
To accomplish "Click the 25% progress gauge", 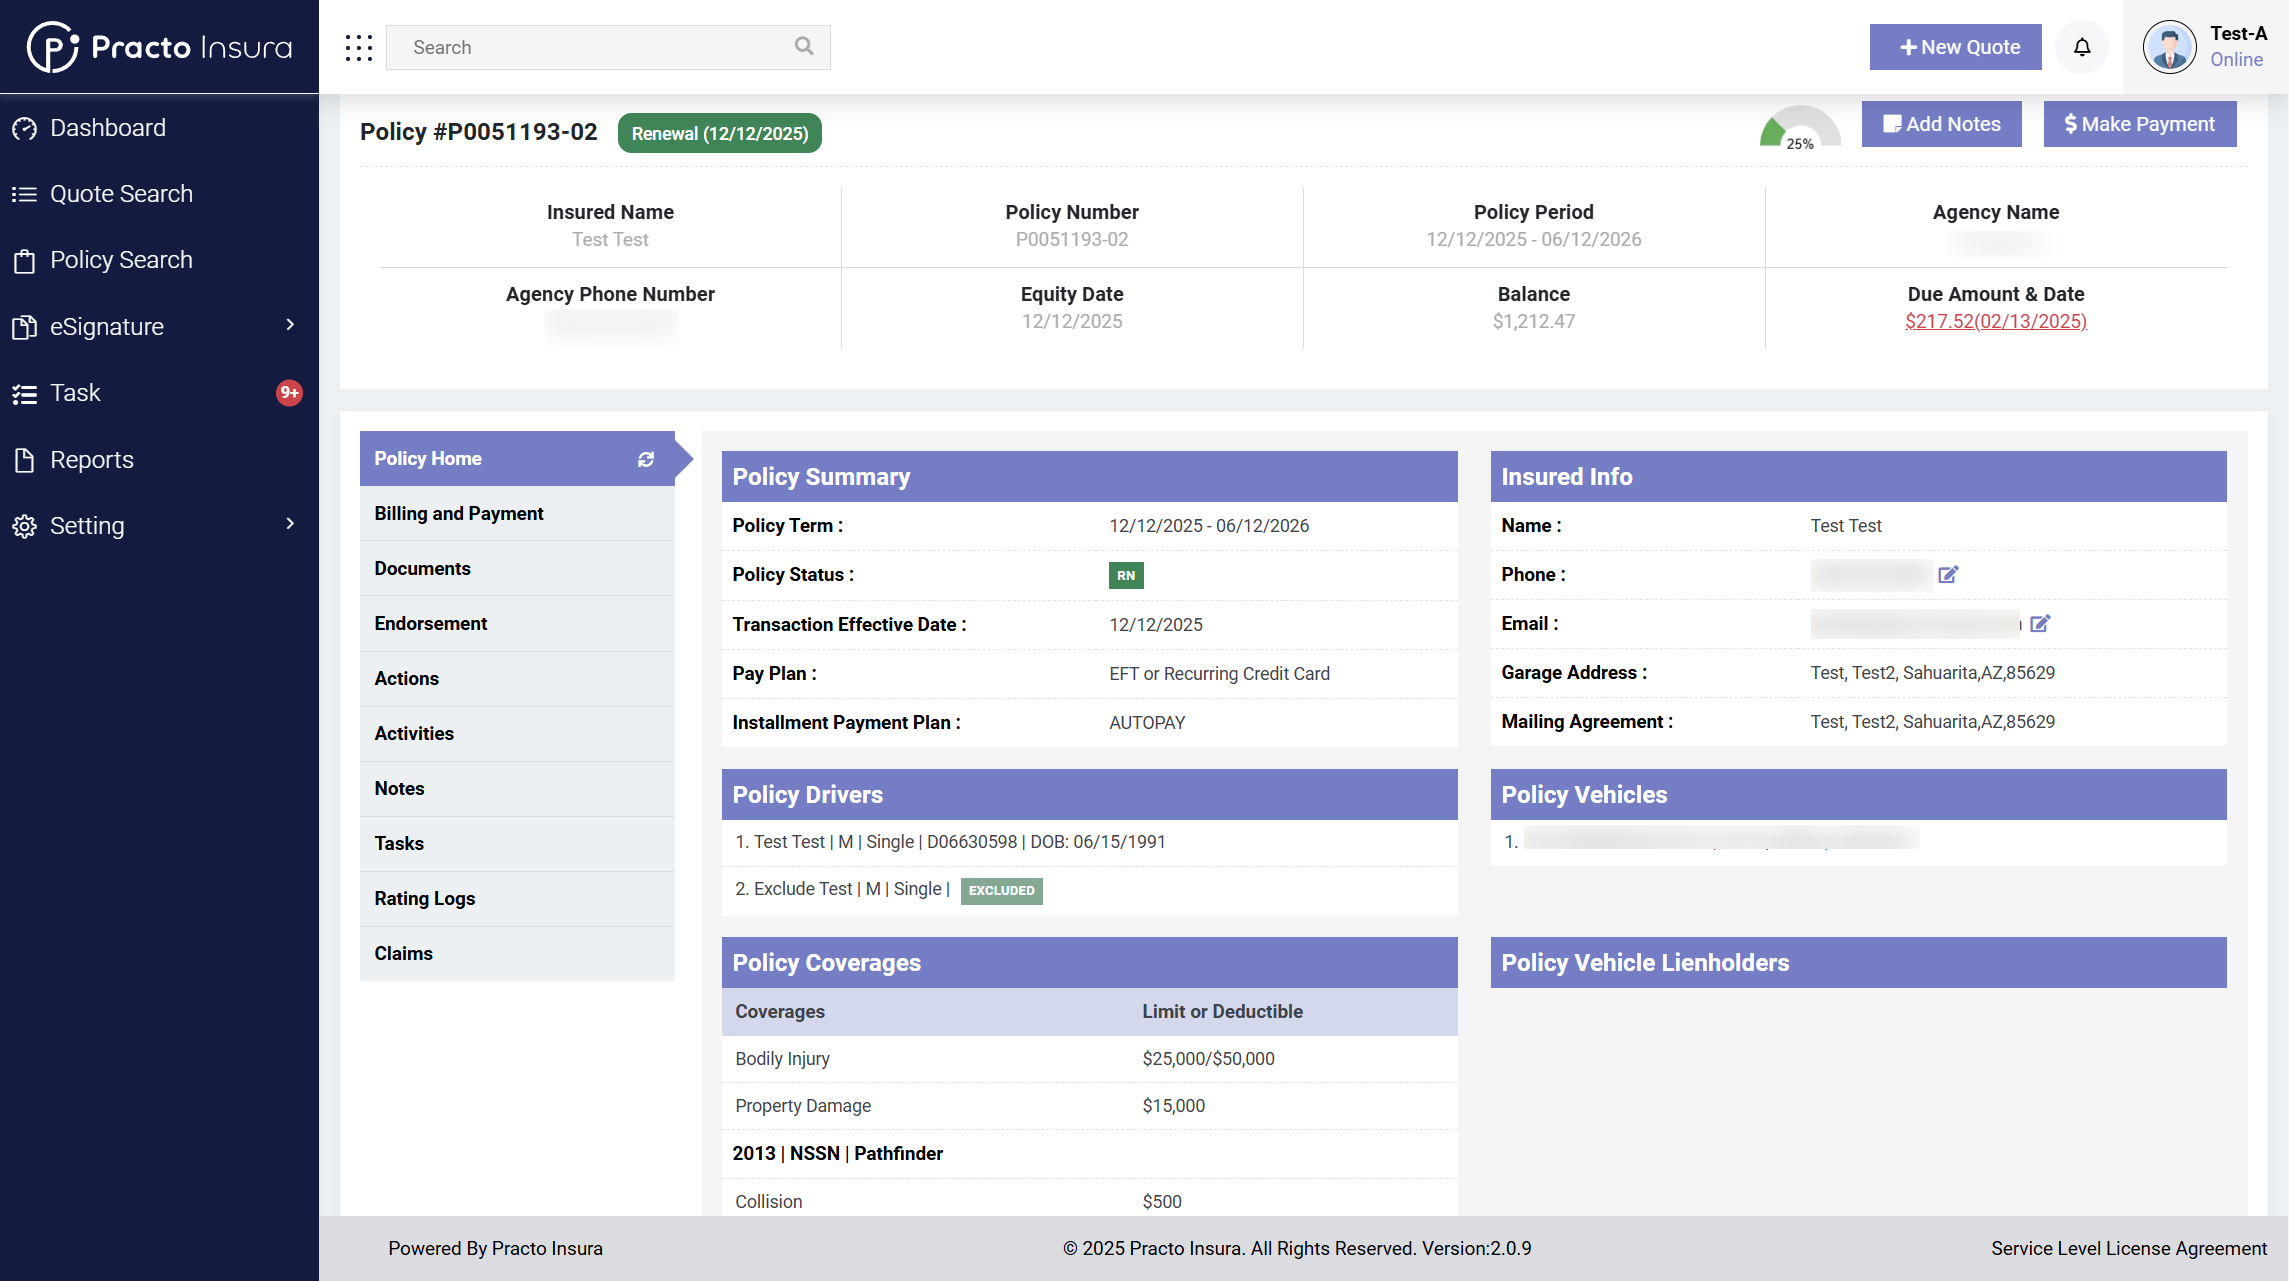I will tap(1799, 130).
